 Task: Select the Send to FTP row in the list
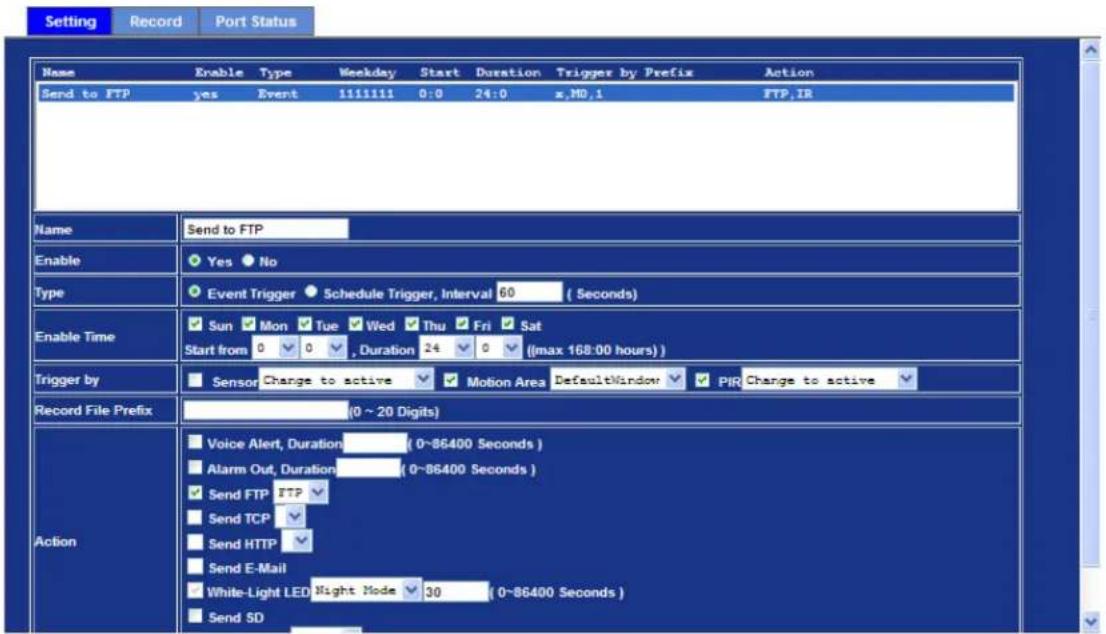(525, 94)
